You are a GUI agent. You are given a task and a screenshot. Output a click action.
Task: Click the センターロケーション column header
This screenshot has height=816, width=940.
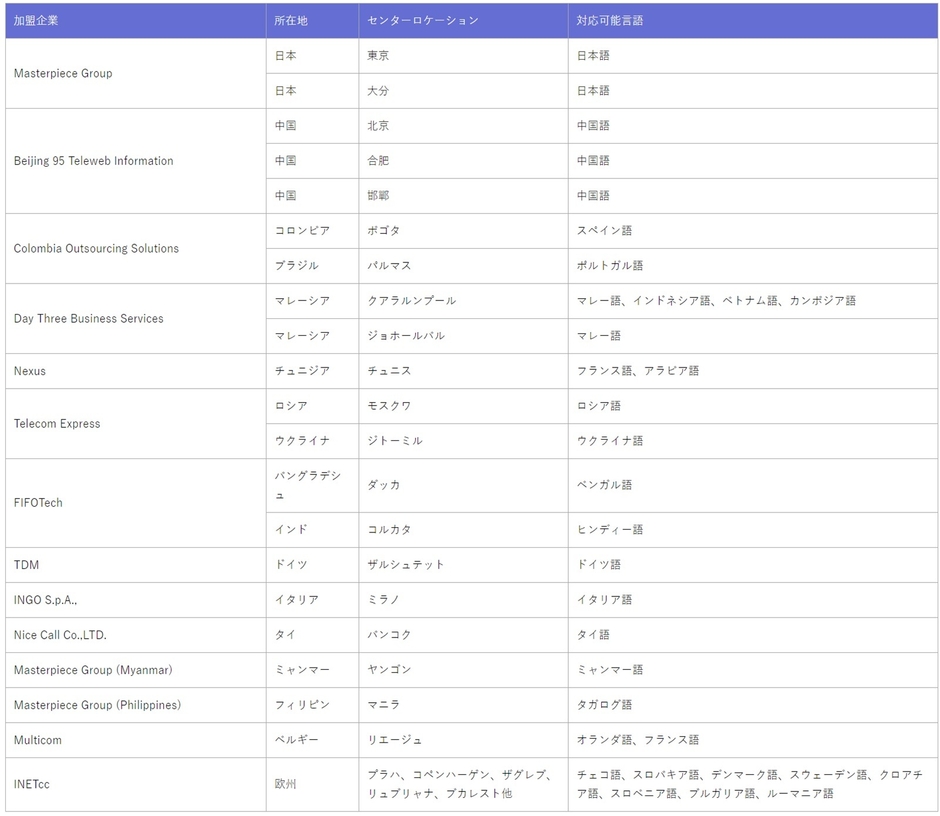pos(412,20)
